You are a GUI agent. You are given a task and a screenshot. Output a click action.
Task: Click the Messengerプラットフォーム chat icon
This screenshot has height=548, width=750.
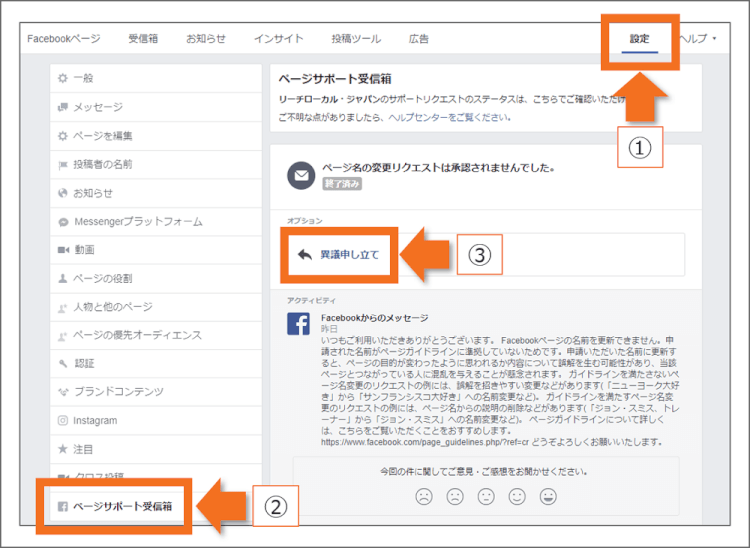click(x=63, y=222)
